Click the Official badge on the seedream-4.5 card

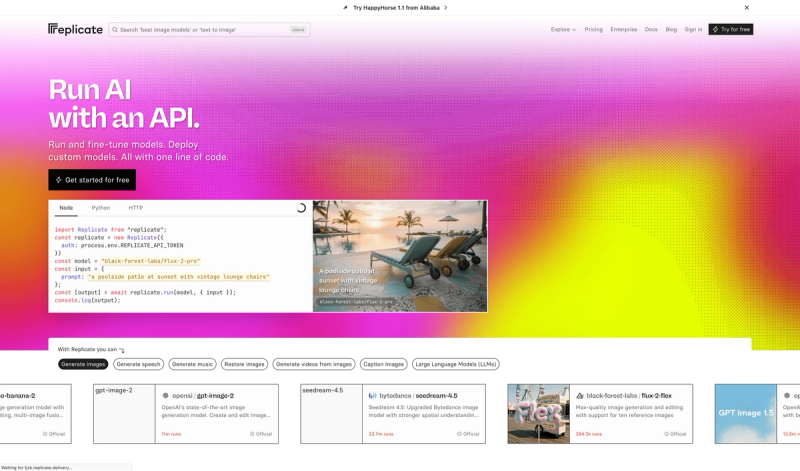pyautogui.click(x=468, y=434)
